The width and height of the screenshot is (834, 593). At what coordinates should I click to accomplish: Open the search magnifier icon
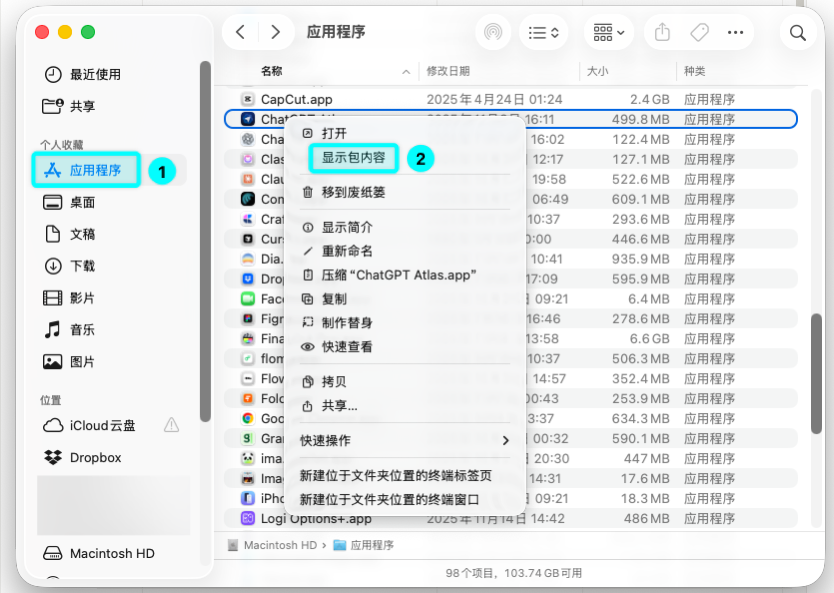click(797, 32)
